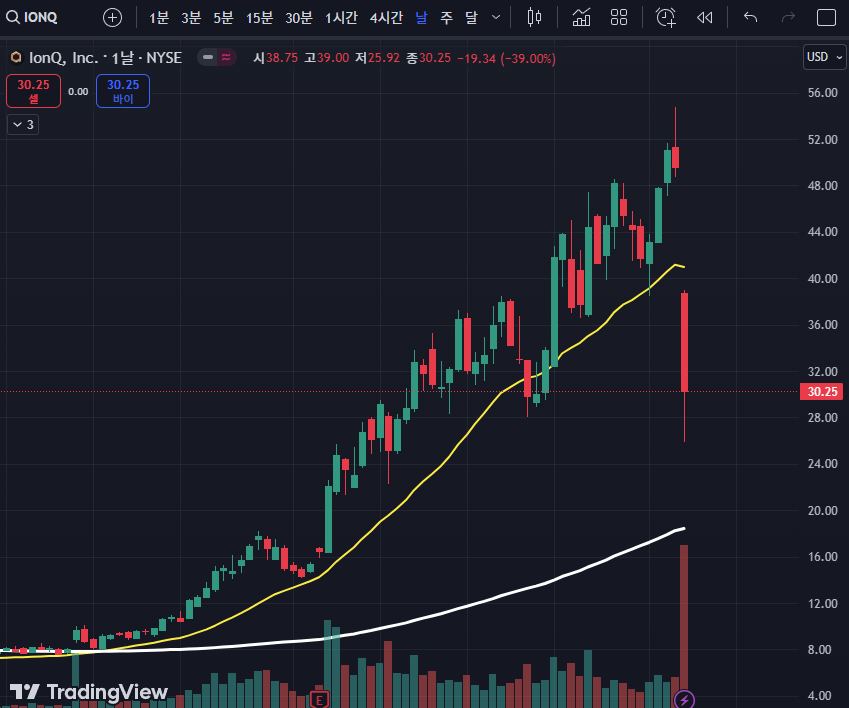Start bar replay with rewind icon
This screenshot has width=849, height=708.
704,18
